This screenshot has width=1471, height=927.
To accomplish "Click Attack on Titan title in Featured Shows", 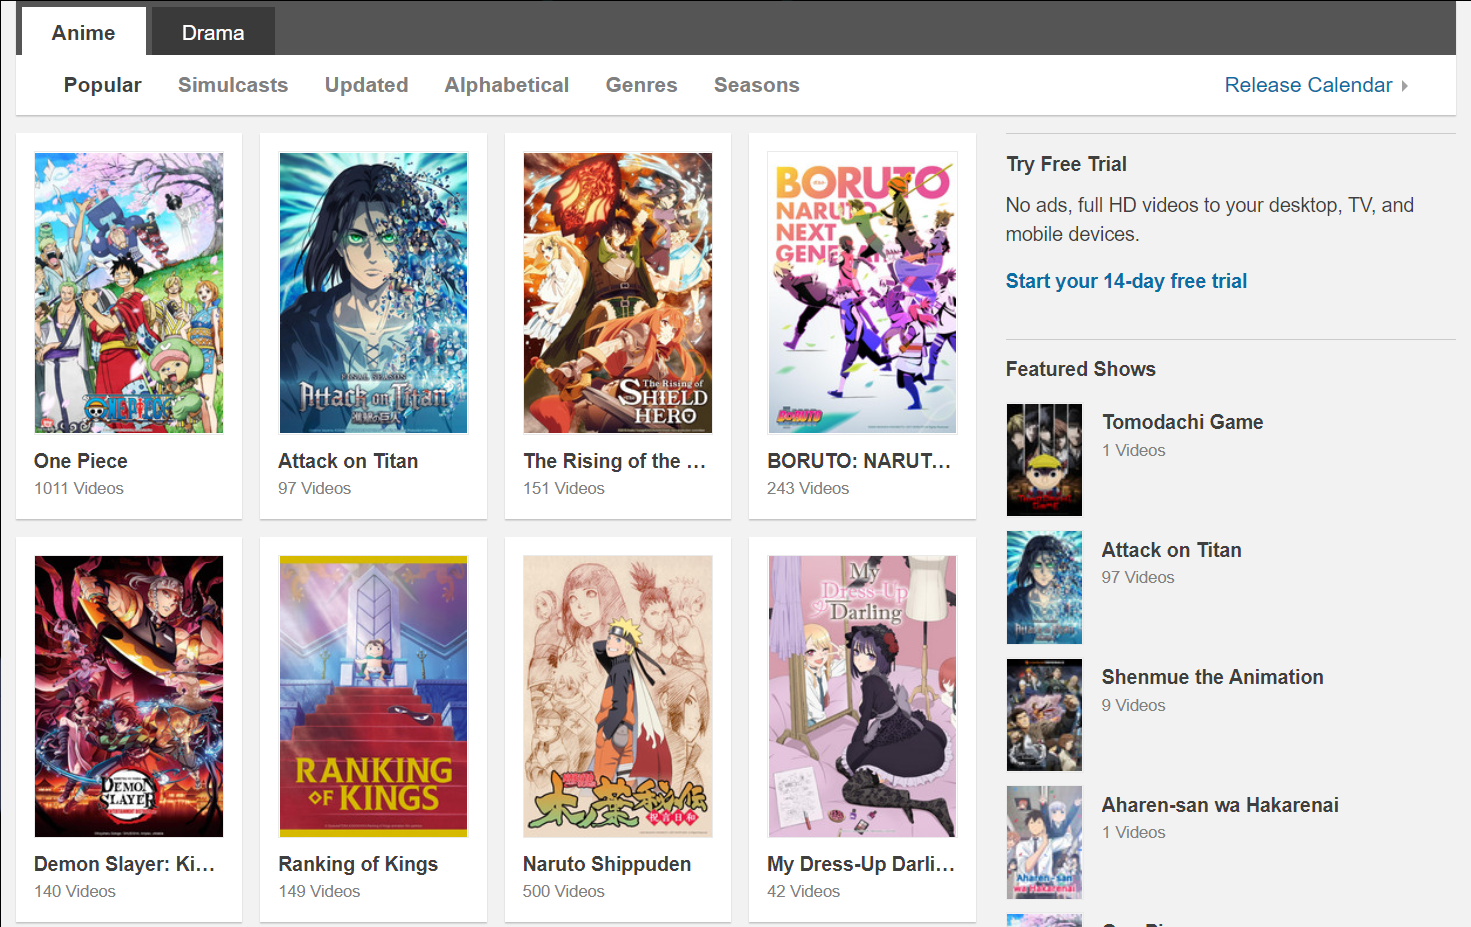I will [x=1172, y=550].
